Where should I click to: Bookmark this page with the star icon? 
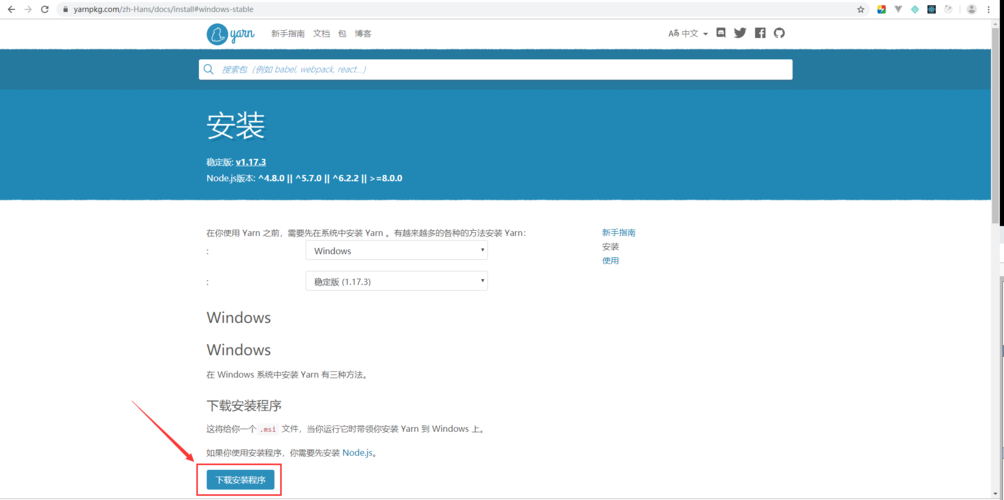pos(861,10)
